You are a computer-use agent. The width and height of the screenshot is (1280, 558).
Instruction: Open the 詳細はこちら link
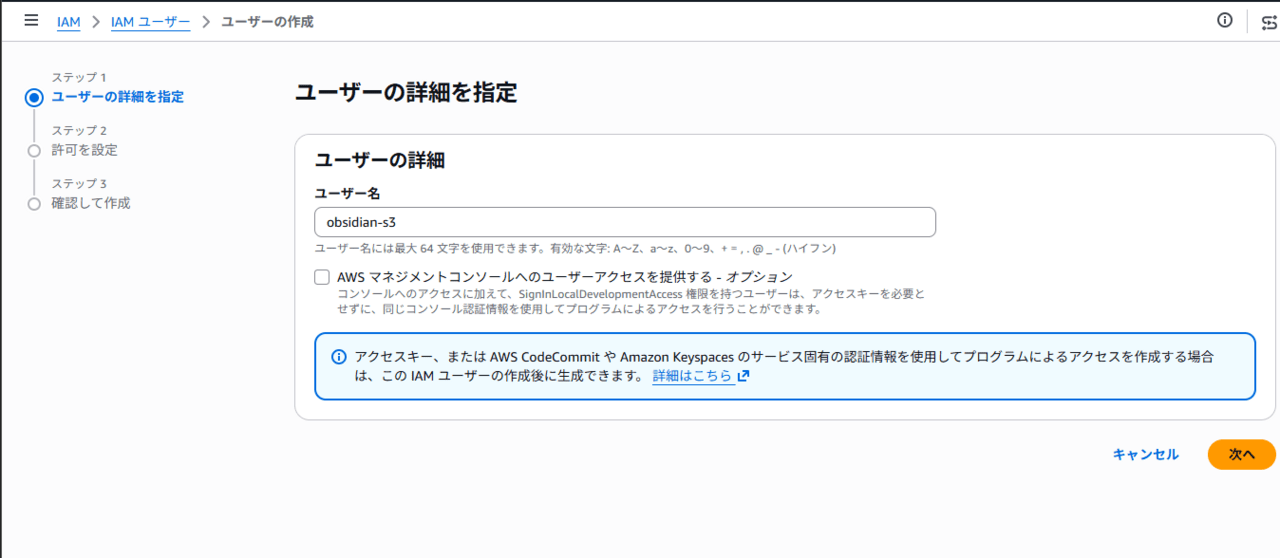tap(692, 376)
